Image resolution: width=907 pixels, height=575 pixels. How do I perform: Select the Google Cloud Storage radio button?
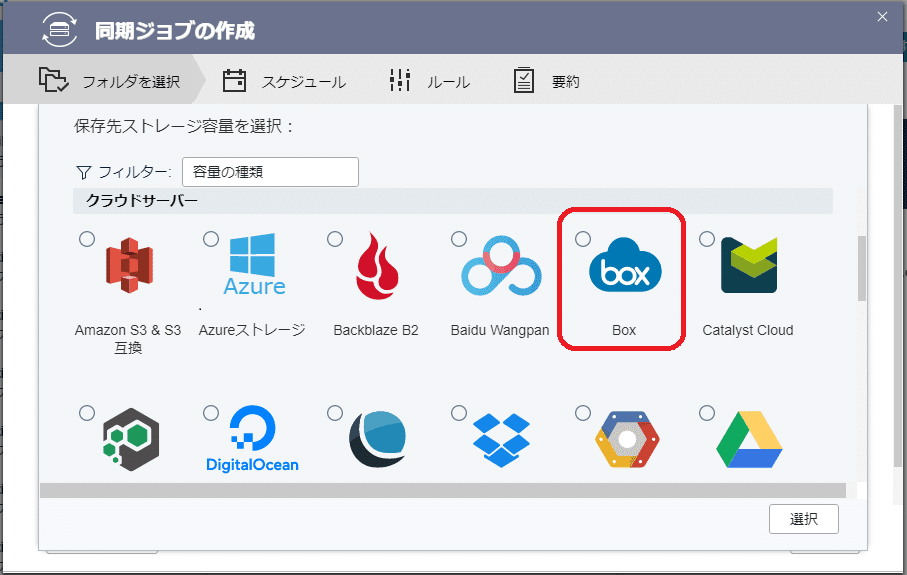coord(583,413)
